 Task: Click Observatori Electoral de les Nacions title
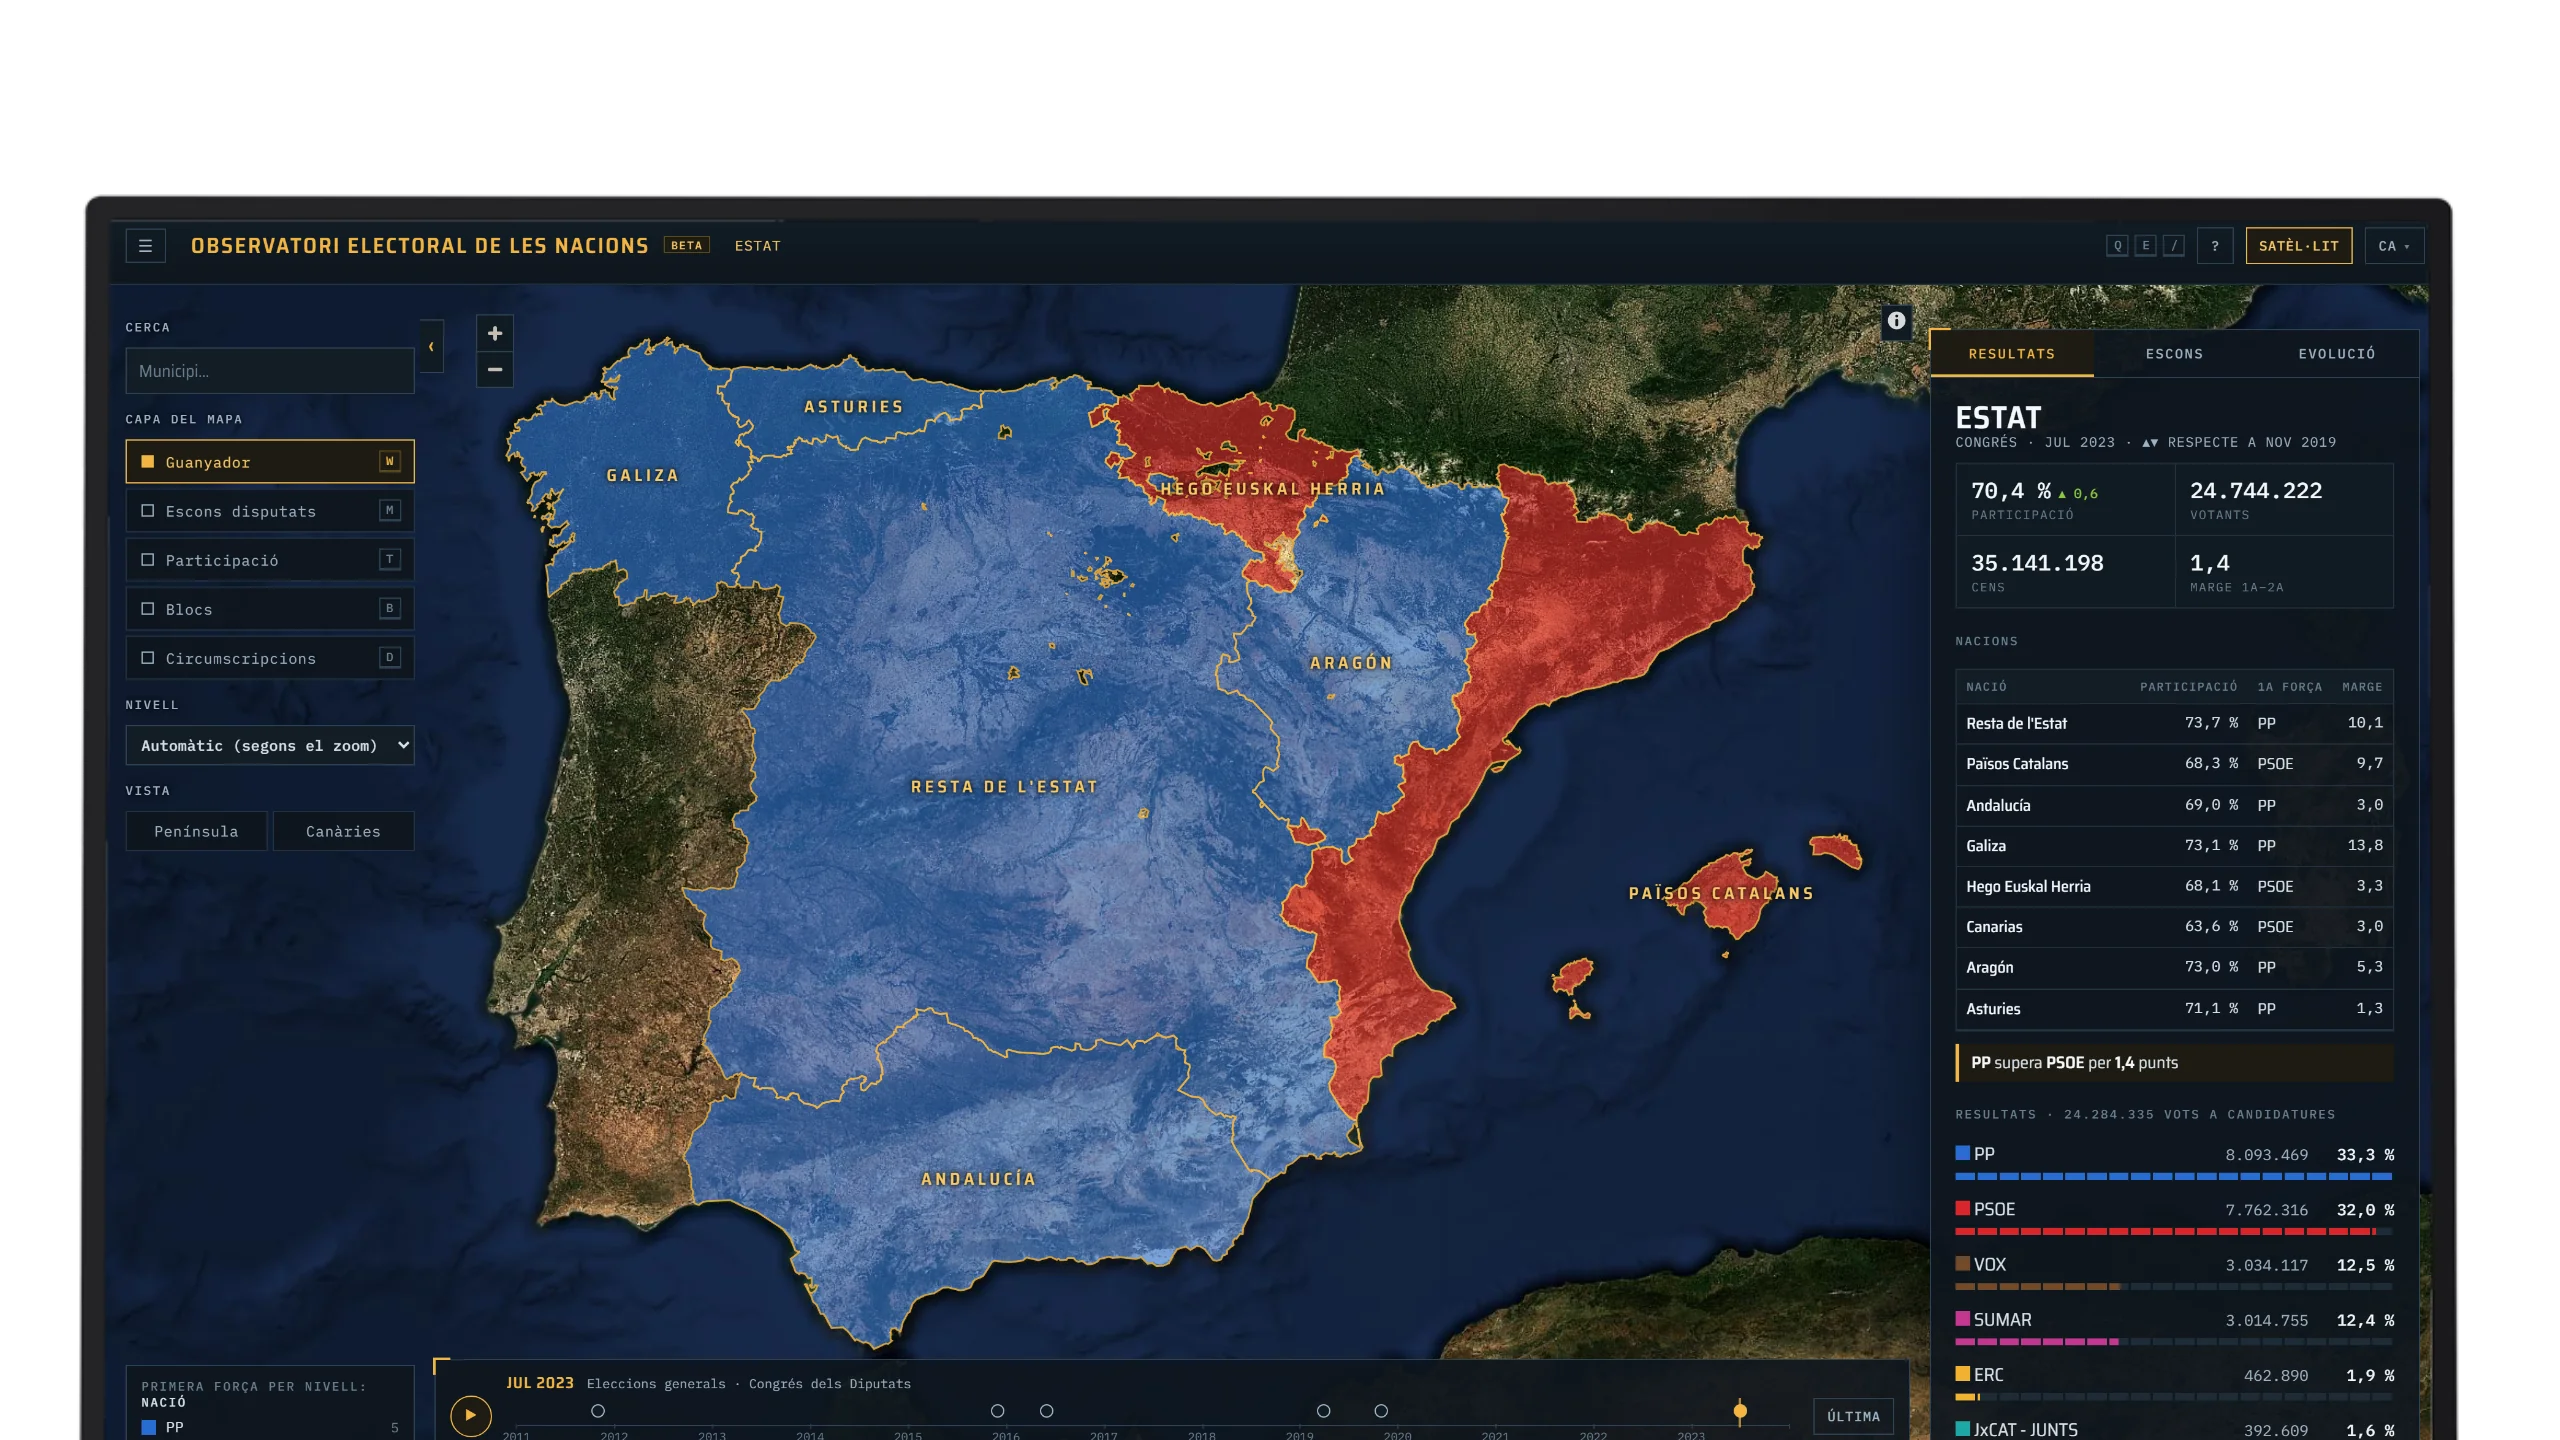coord(419,246)
